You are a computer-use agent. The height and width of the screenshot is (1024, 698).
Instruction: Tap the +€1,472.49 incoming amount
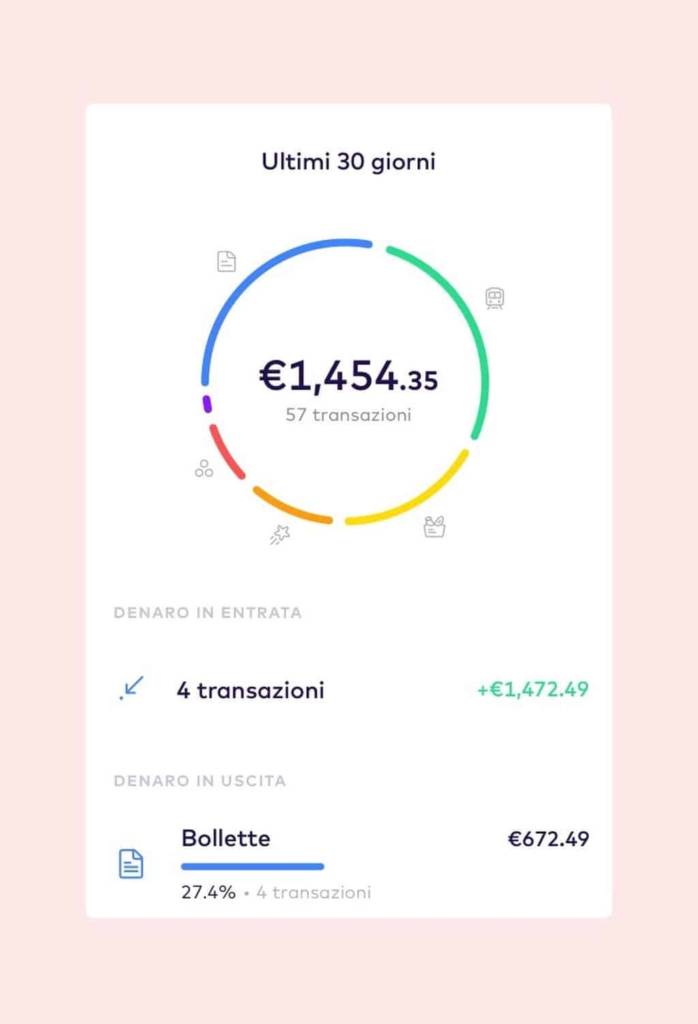coord(533,689)
